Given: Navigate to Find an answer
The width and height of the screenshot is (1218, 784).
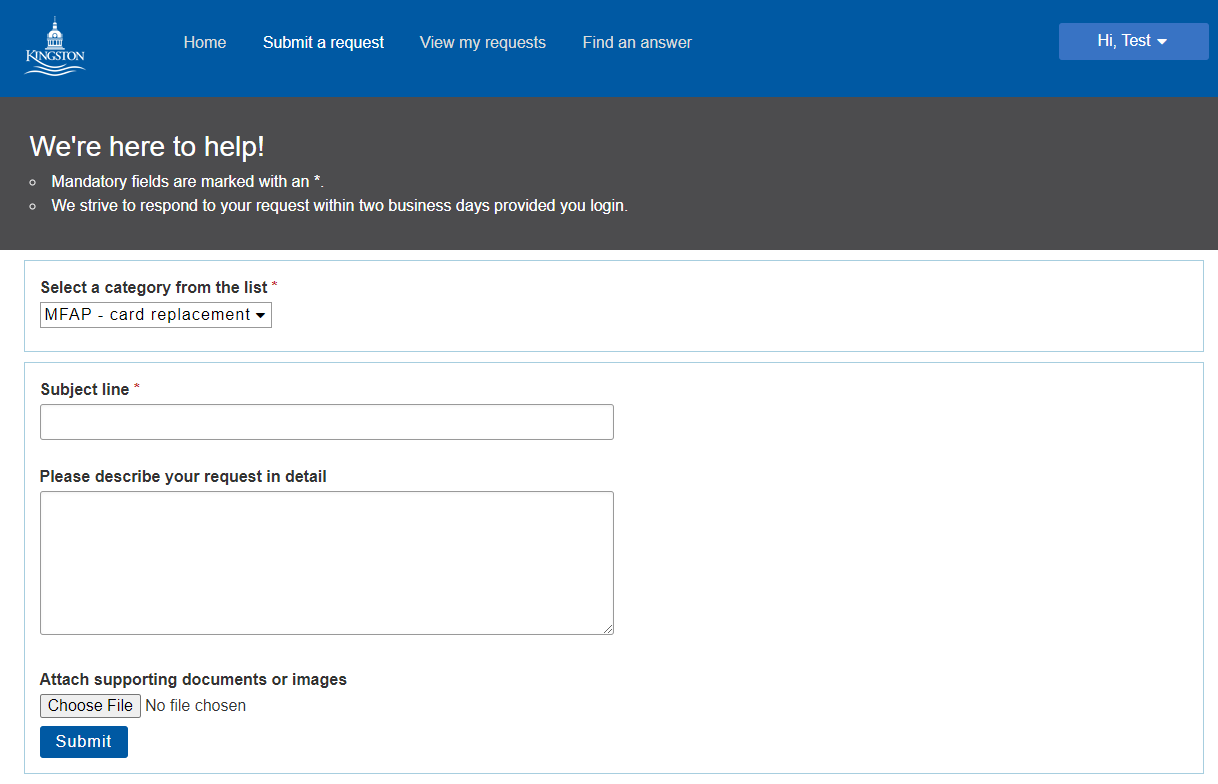Looking at the screenshot, I should pyautogui.click(x=637, y=42).
